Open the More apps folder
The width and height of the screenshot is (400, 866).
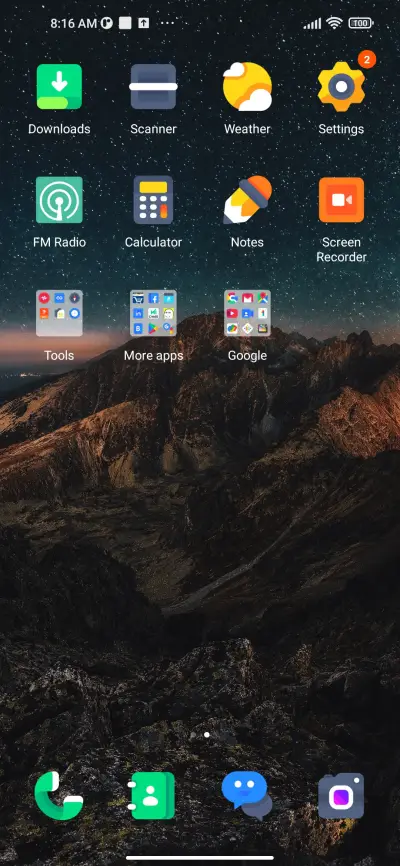click(153, 313)
